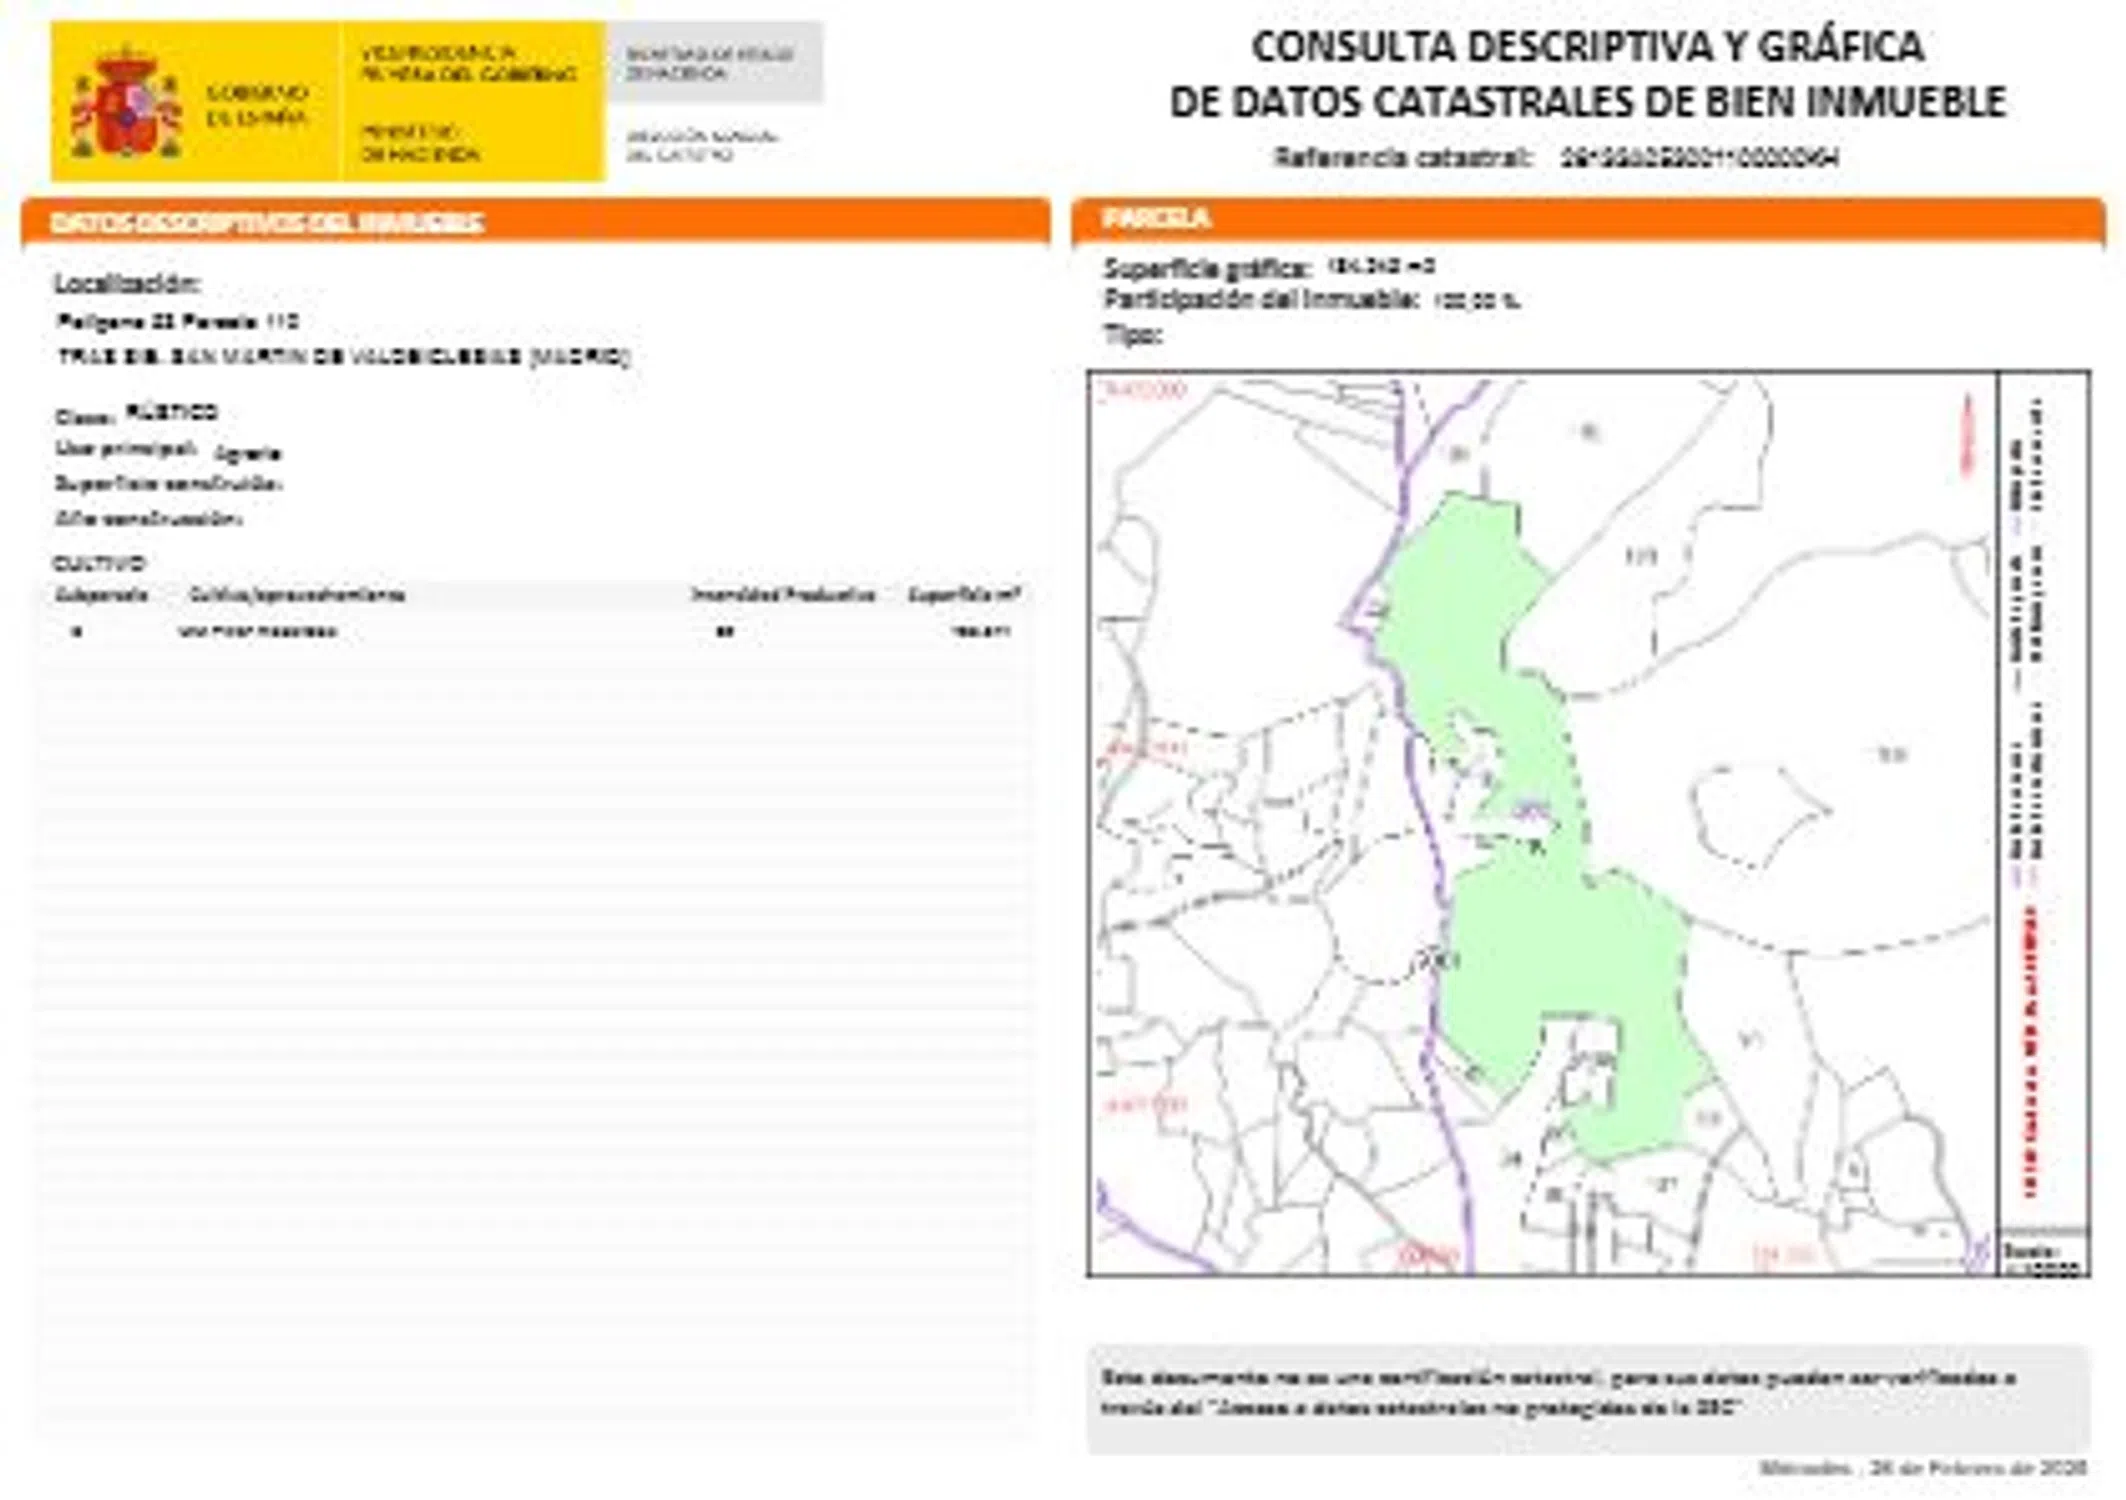Click the "Dirección General del Catastro" text

click(x=701, y=145)
